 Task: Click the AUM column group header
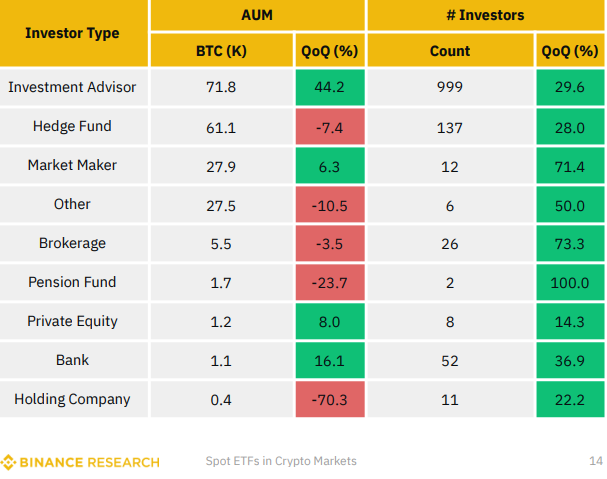pyautogui.click(x=257, y=15)
